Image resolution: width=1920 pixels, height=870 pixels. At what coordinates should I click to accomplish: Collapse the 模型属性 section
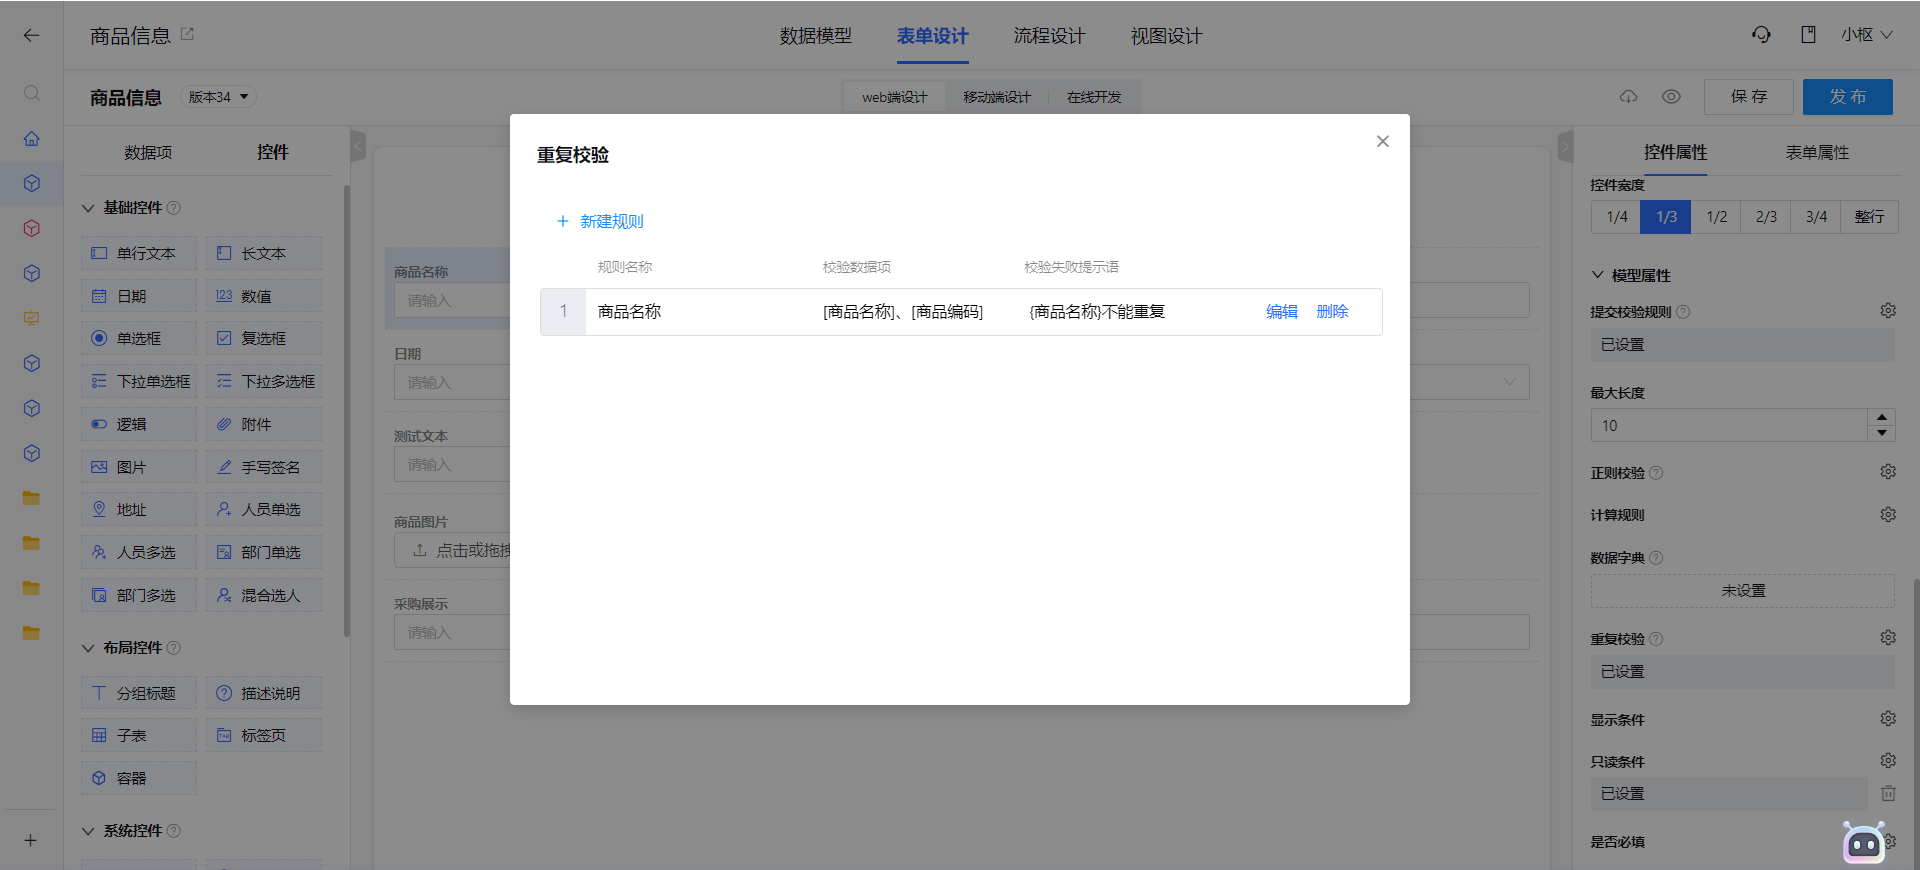click(x=1598, y=275)
